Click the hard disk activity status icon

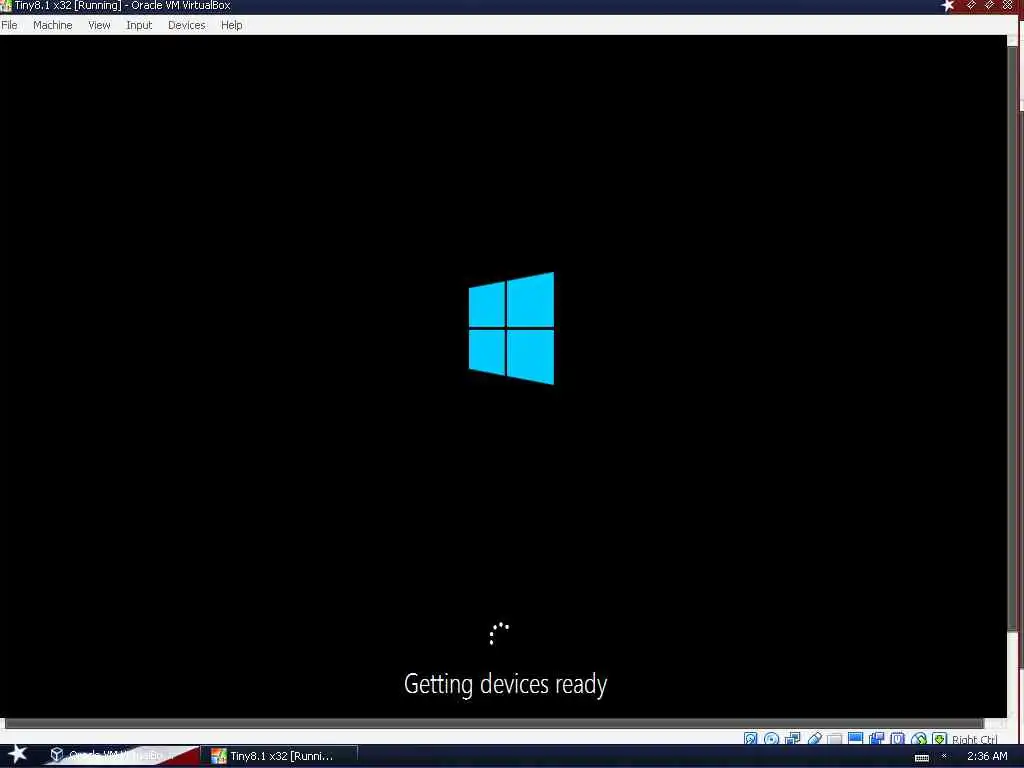click(750, 739)
